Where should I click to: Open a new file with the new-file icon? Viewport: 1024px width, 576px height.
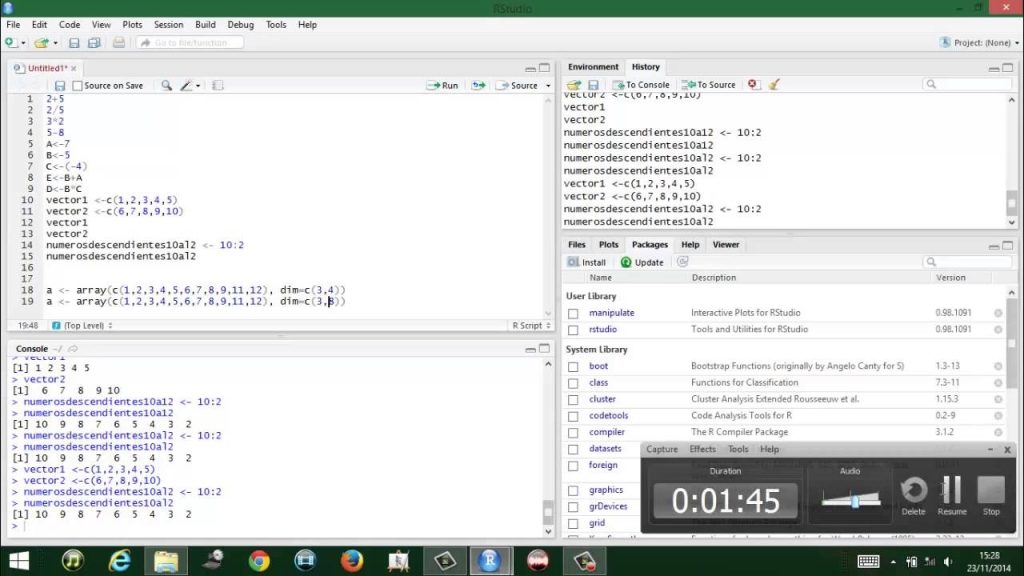[x=12, y=44]
